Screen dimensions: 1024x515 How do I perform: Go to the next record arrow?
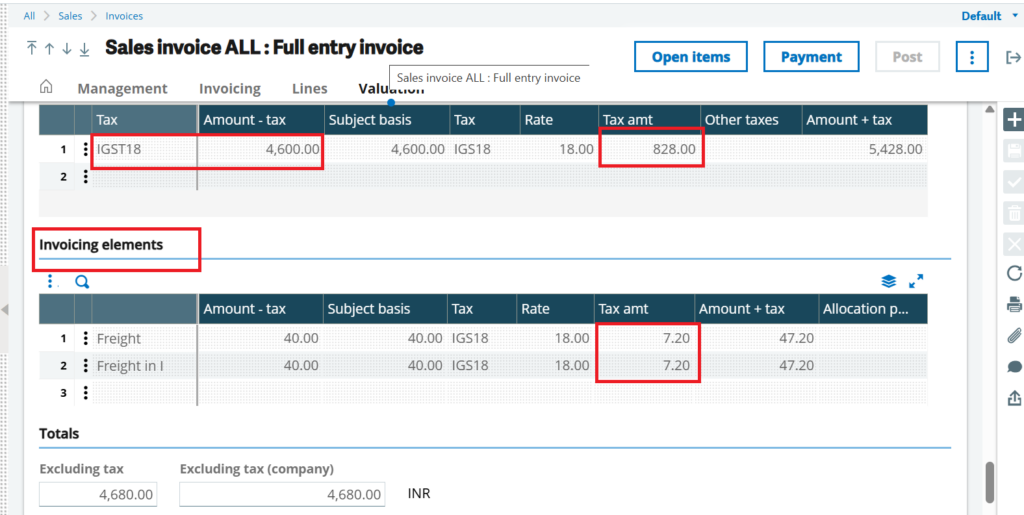coord(67,49)
